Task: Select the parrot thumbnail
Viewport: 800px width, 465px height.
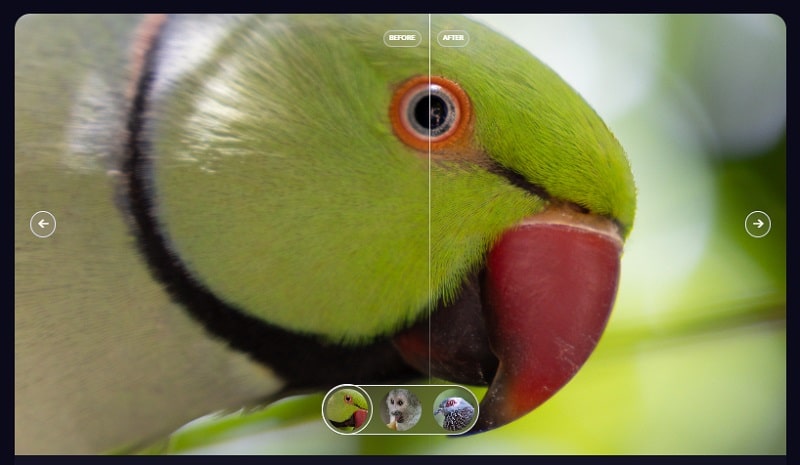Action: 347,409
